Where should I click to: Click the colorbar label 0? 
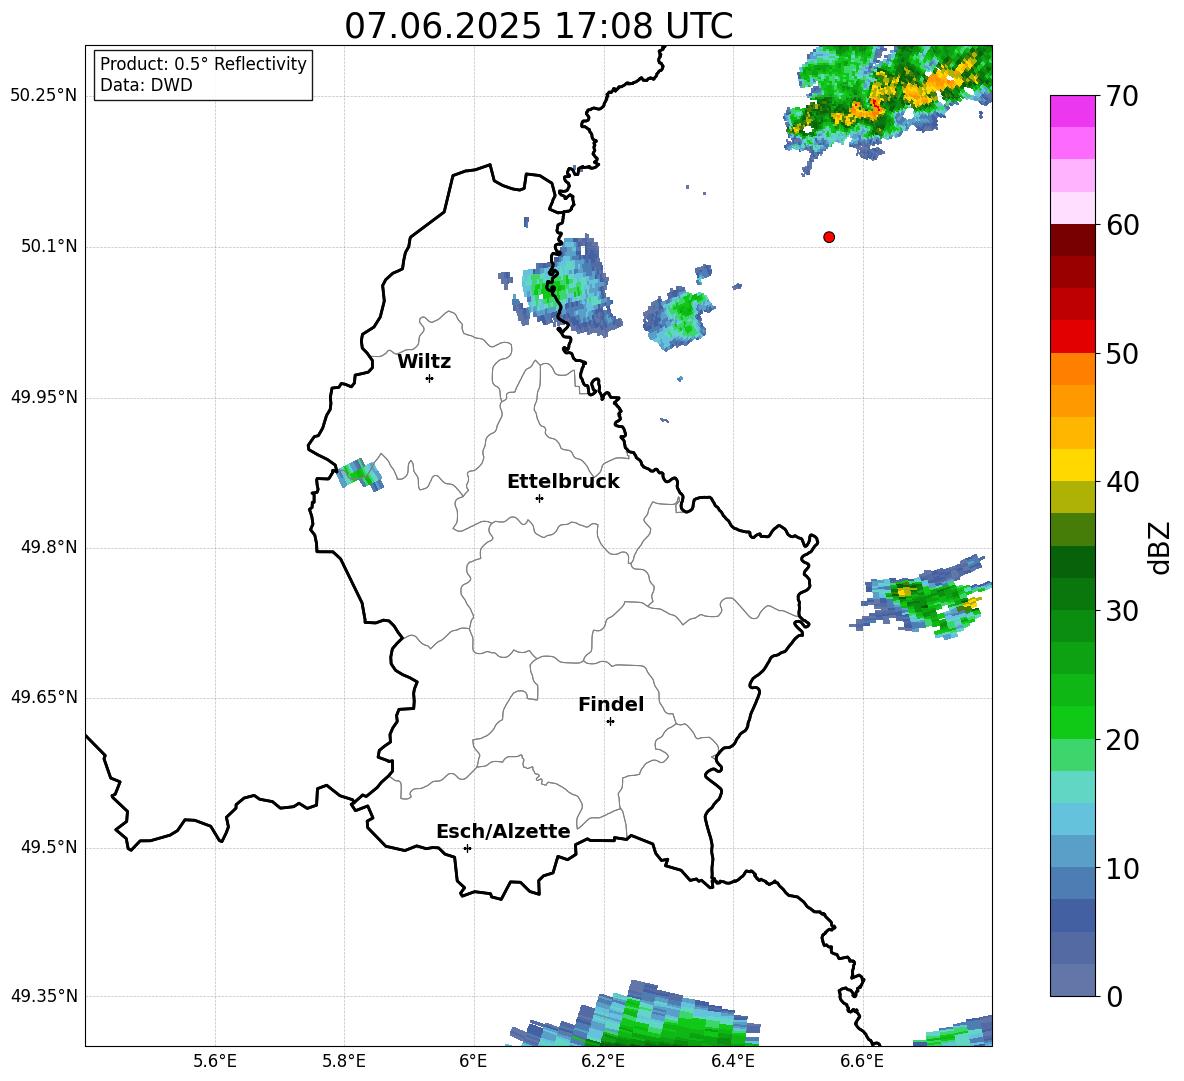(x=1114, y=996)
